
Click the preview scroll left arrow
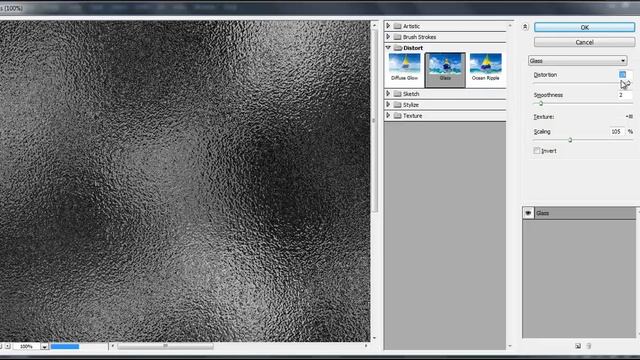click(x=113, y=346)
